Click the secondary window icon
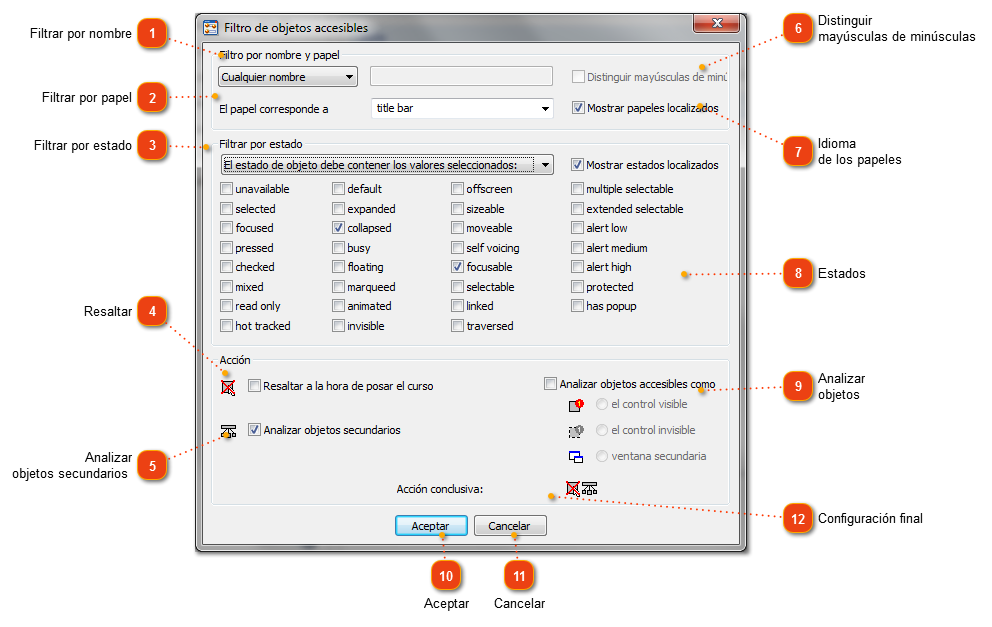The height and width of the screenshot is (627, 992). click(x=576, y=456)
